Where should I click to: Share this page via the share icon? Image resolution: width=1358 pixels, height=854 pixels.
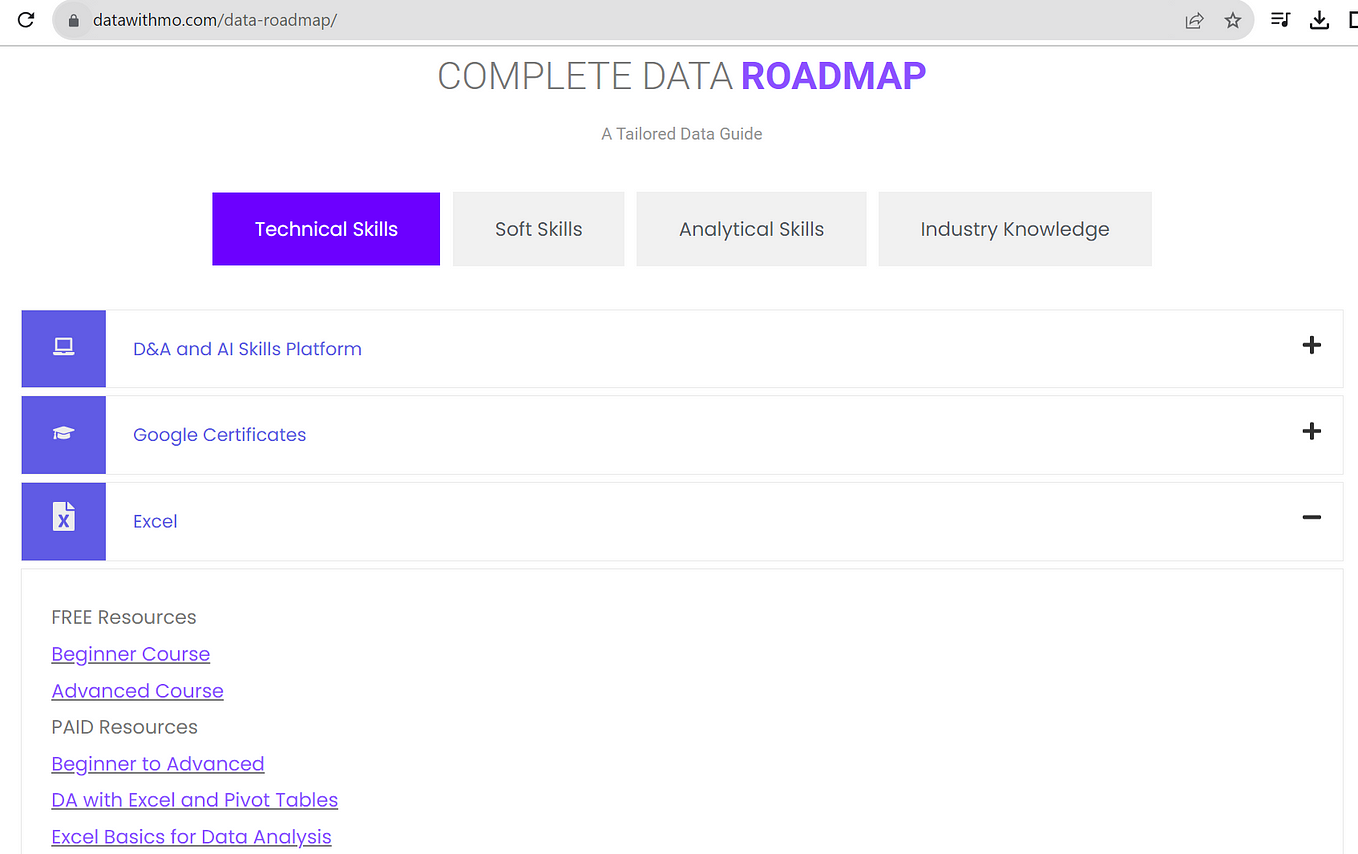pyautogui.click(x=1194, y=20)
